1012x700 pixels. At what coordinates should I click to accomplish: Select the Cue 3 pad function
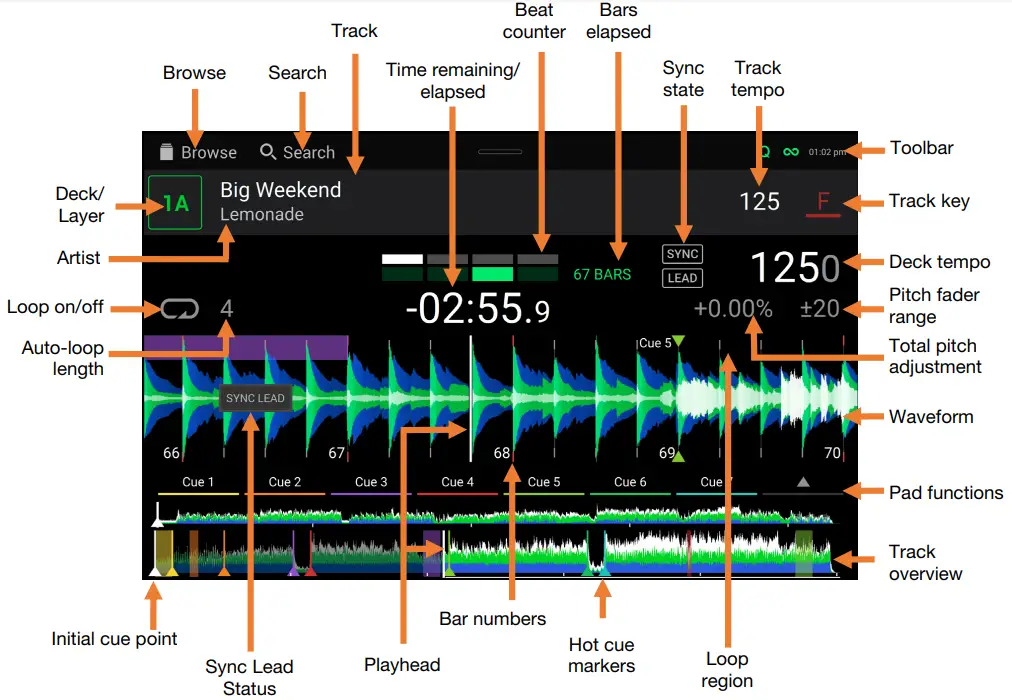[371, 483]
